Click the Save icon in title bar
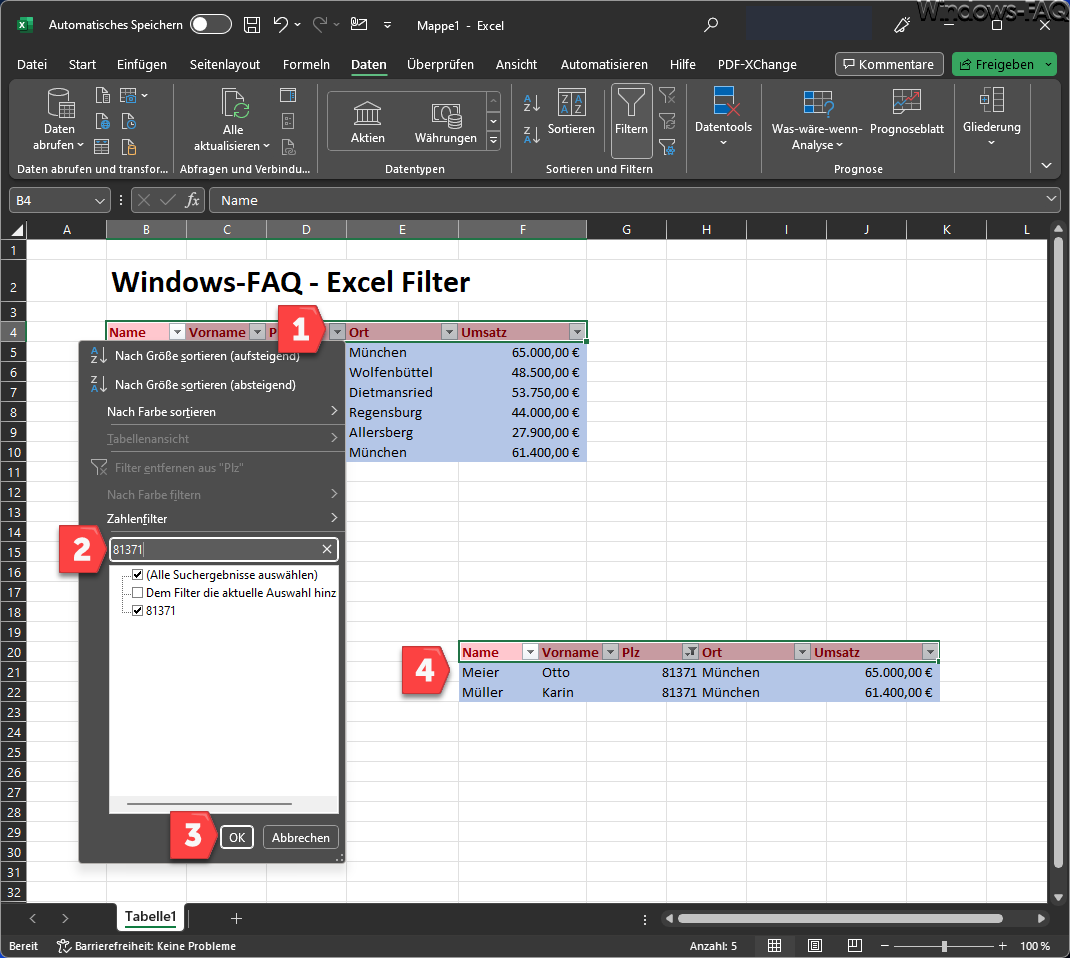This screenshot has height=958, width=1070. (252, 25)
